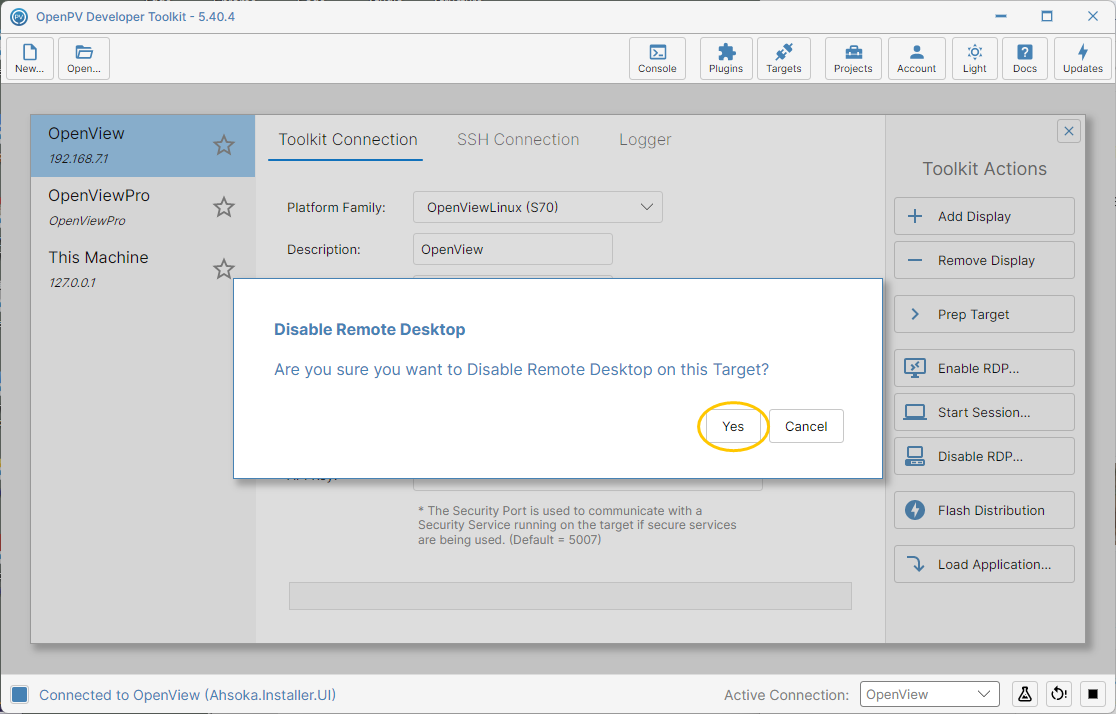Toggle the Light theme icon
This screenshot has height=714, width=1116.
(974, 58)
